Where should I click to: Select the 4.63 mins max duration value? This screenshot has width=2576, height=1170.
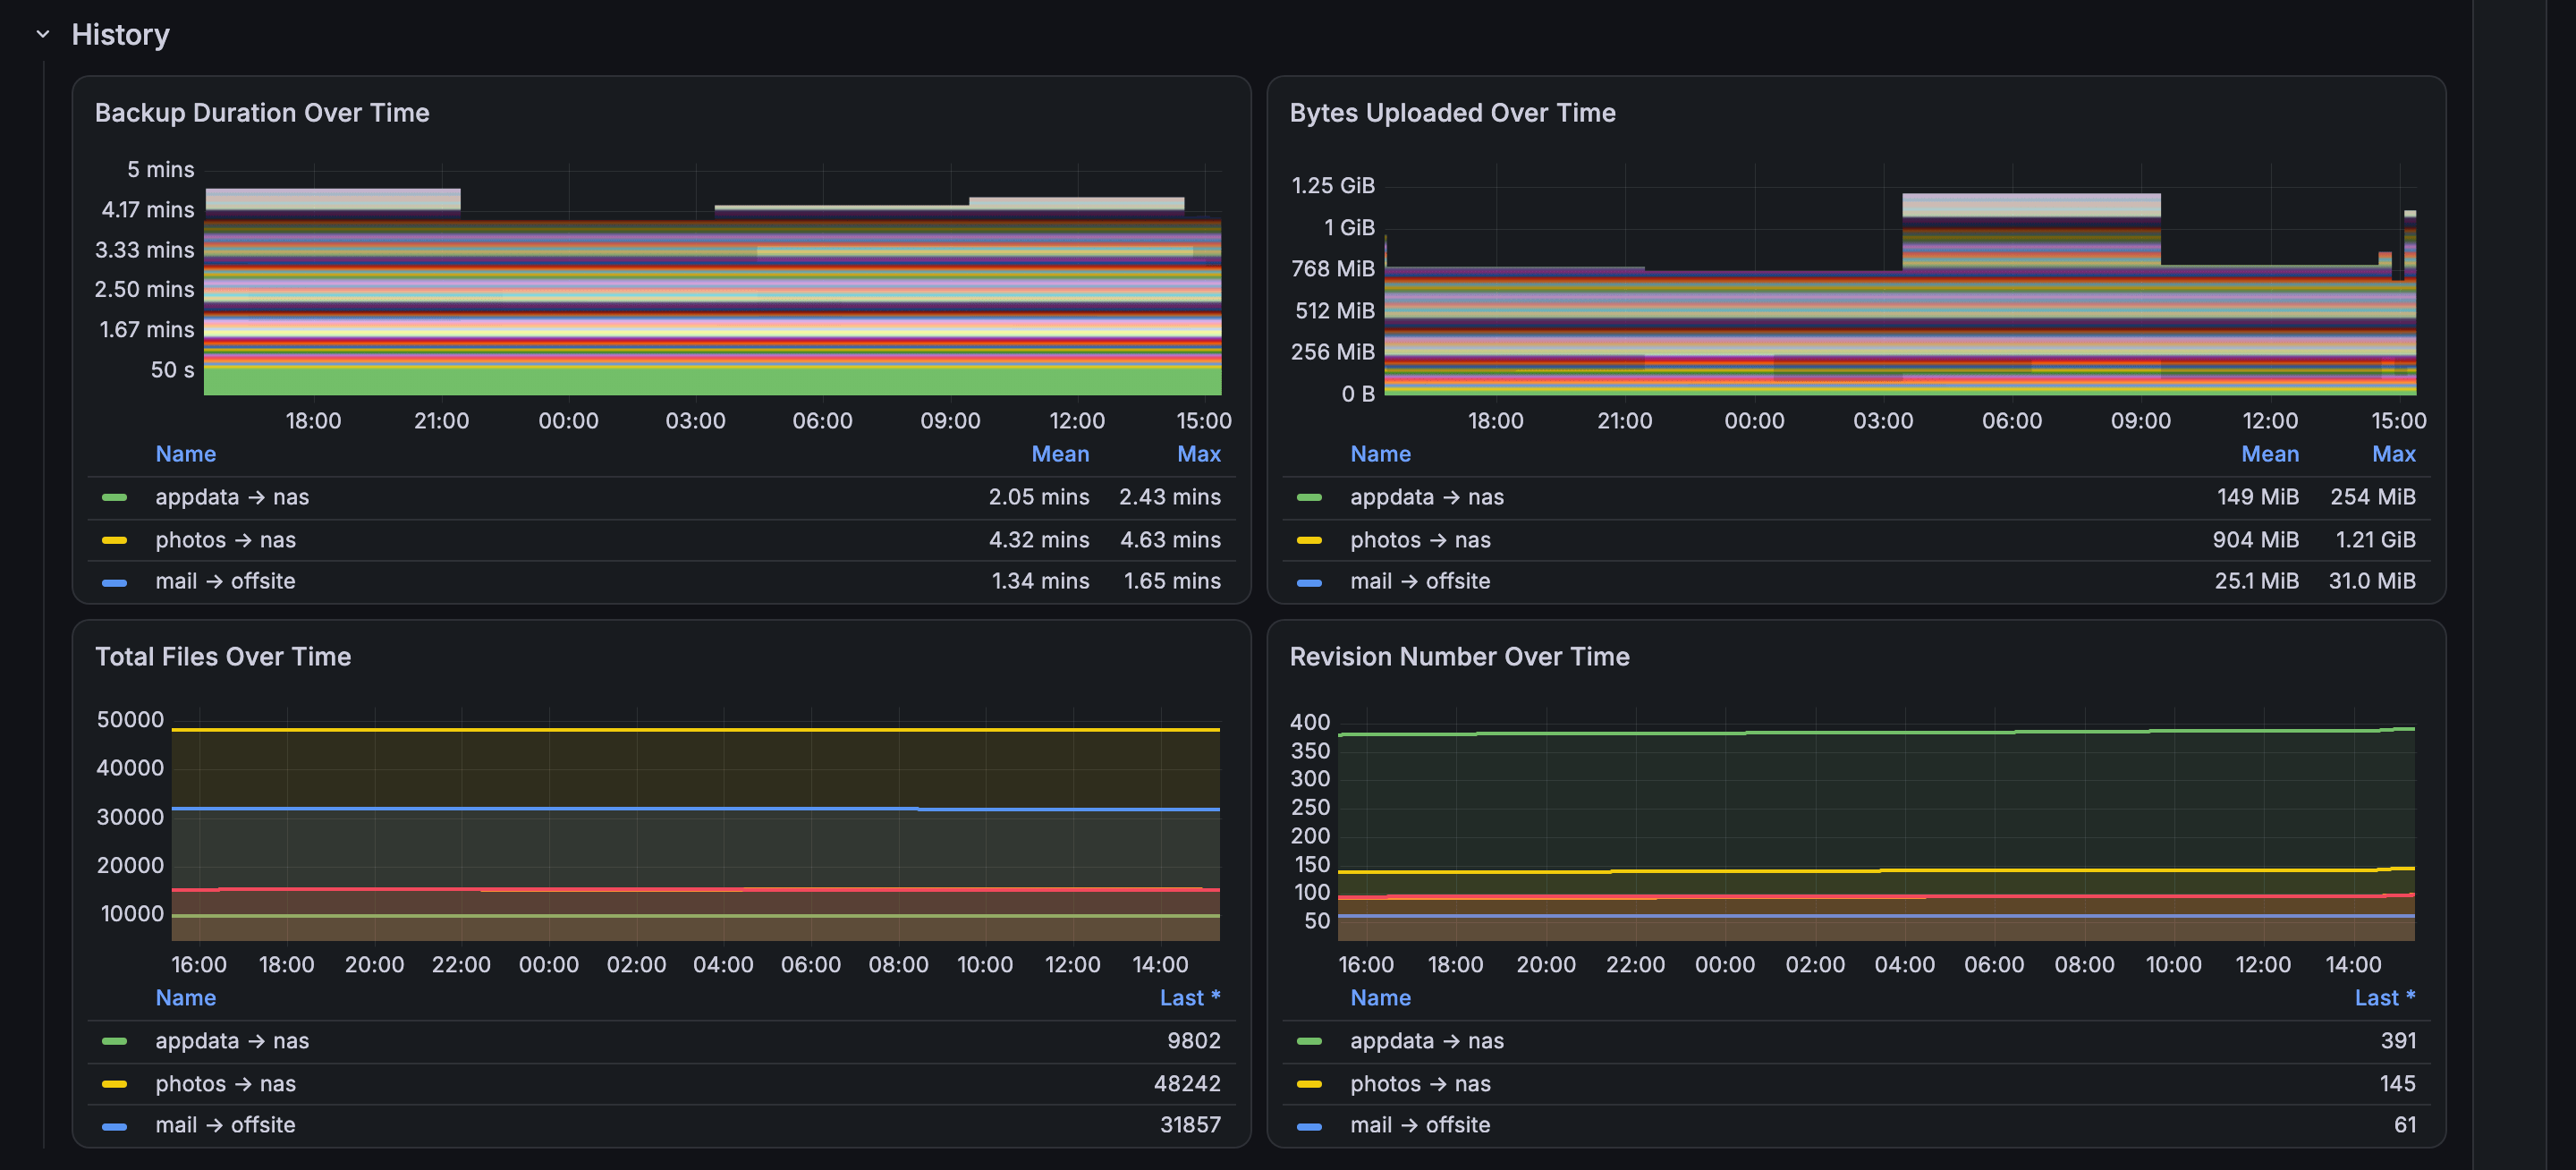click(x=1170, y=540)
